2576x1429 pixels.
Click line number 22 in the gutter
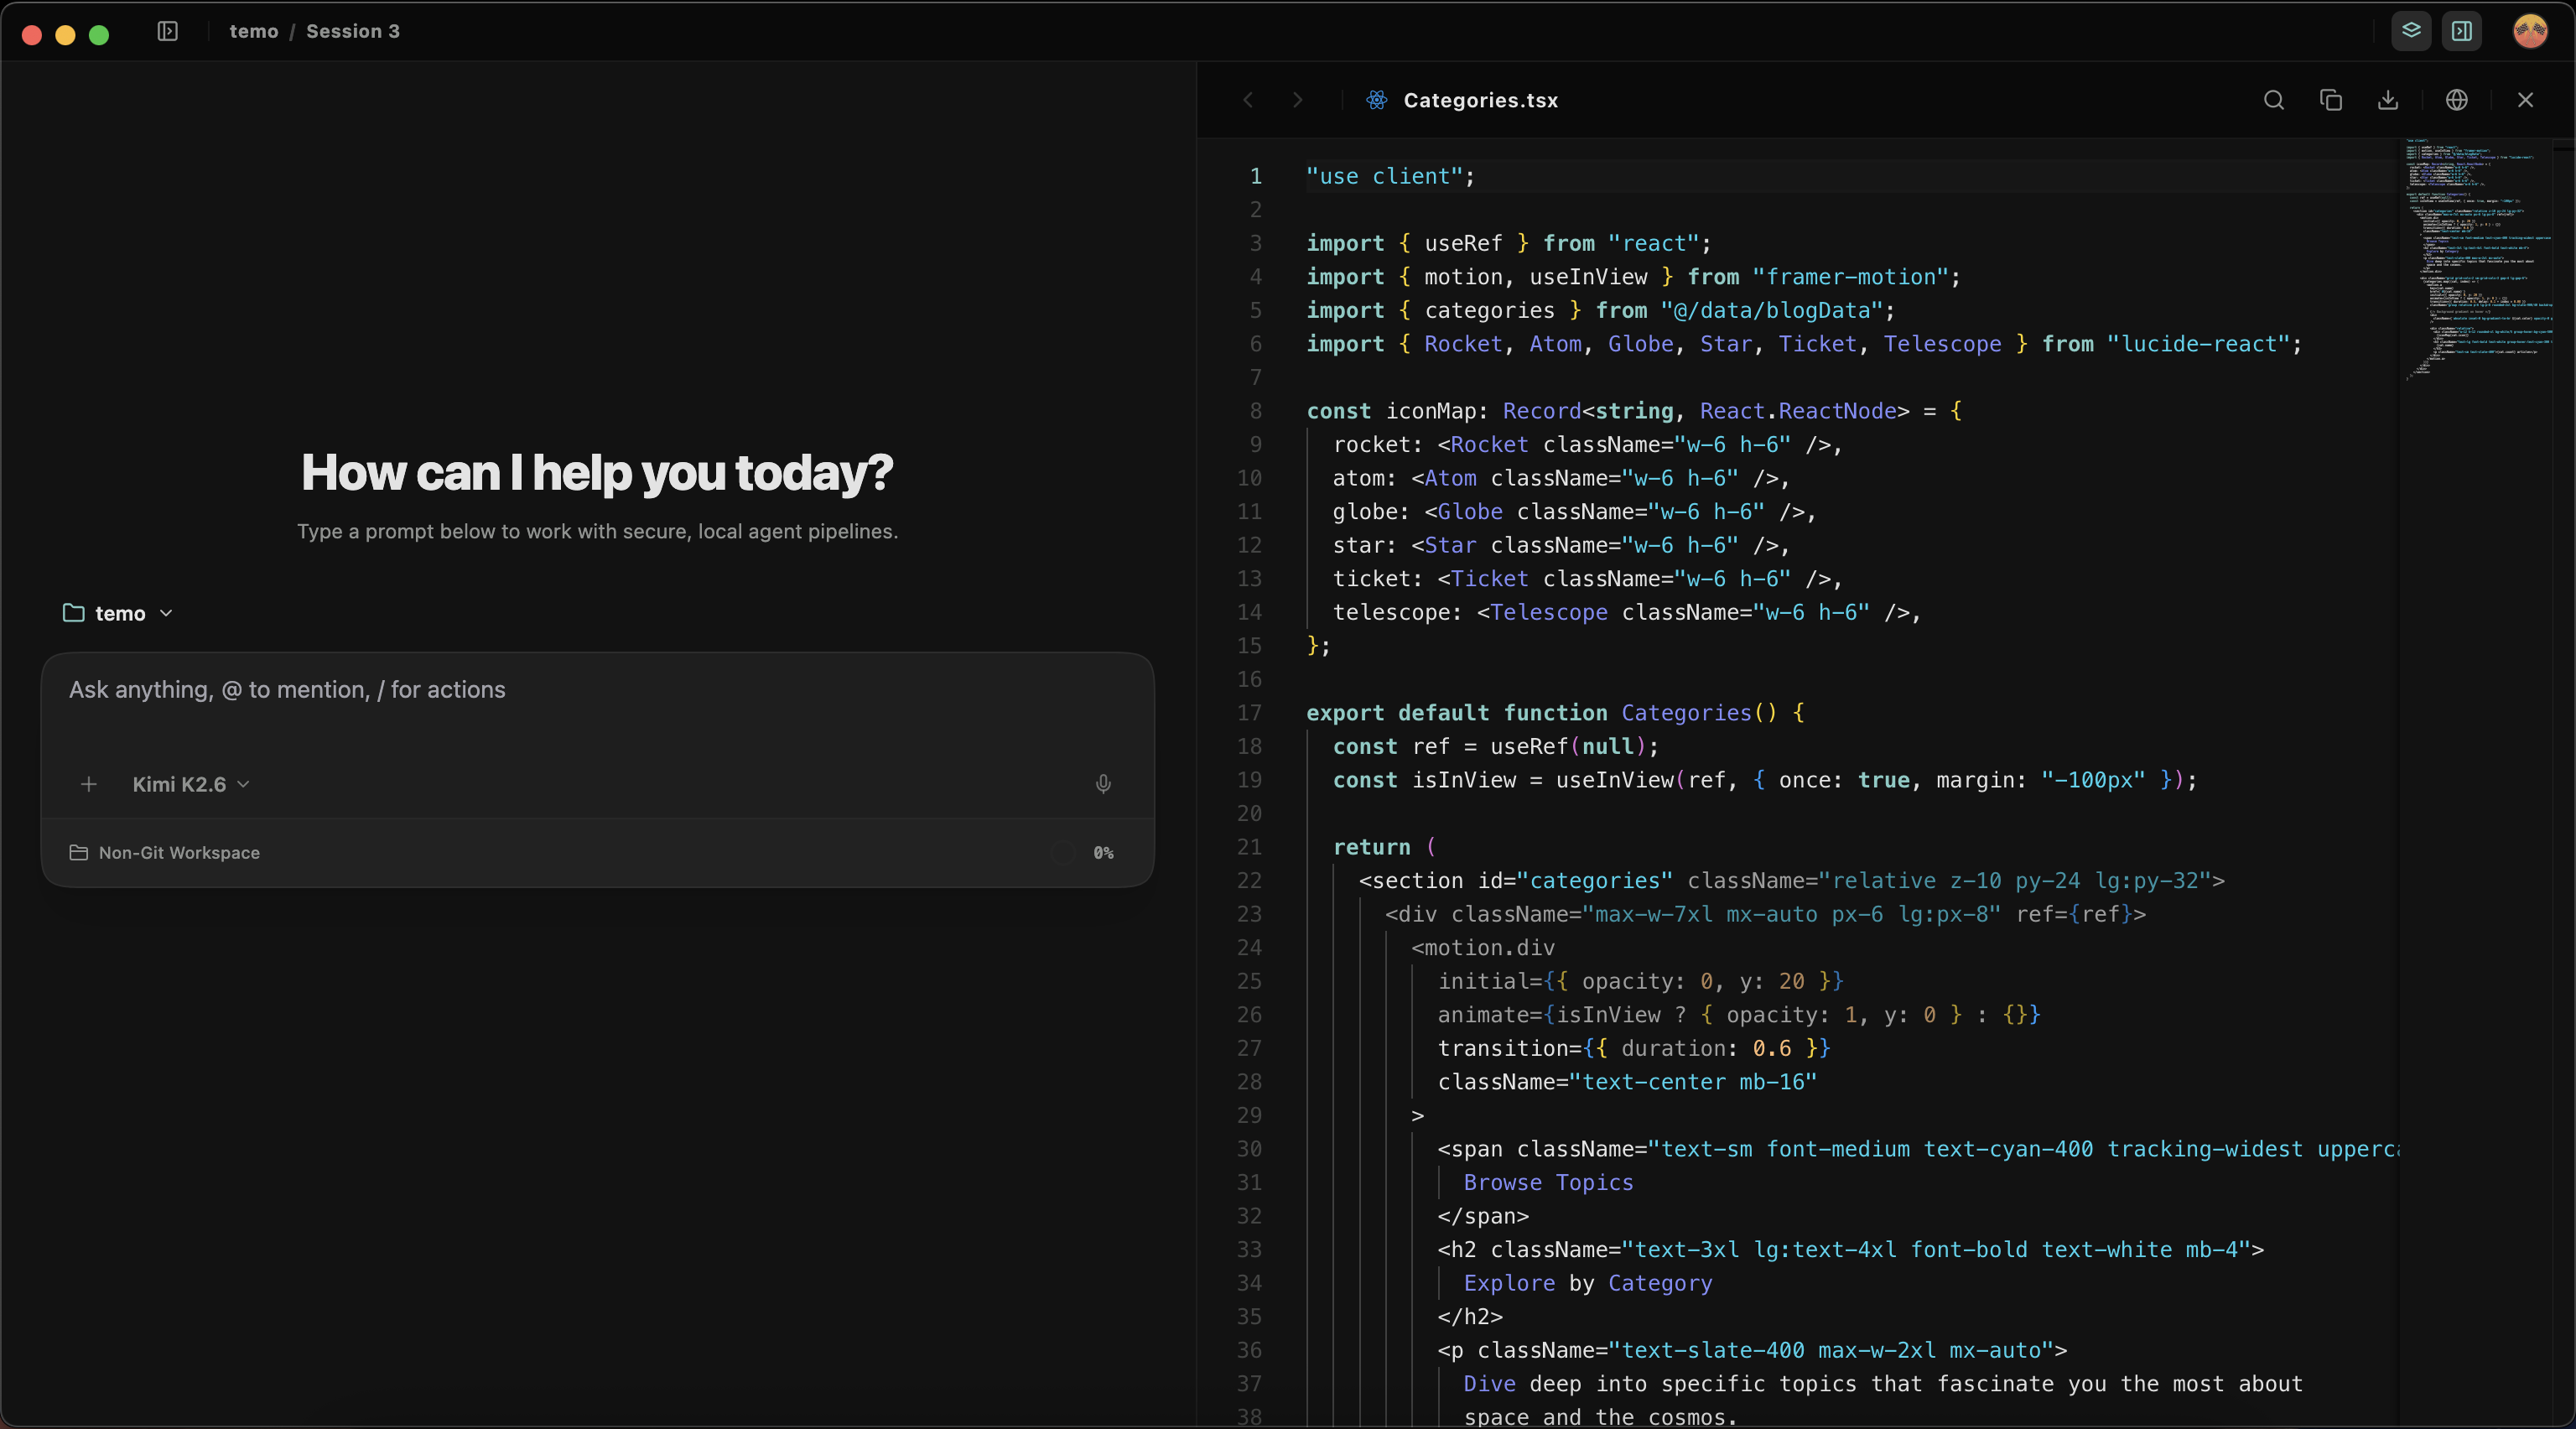pos(1249,881)
